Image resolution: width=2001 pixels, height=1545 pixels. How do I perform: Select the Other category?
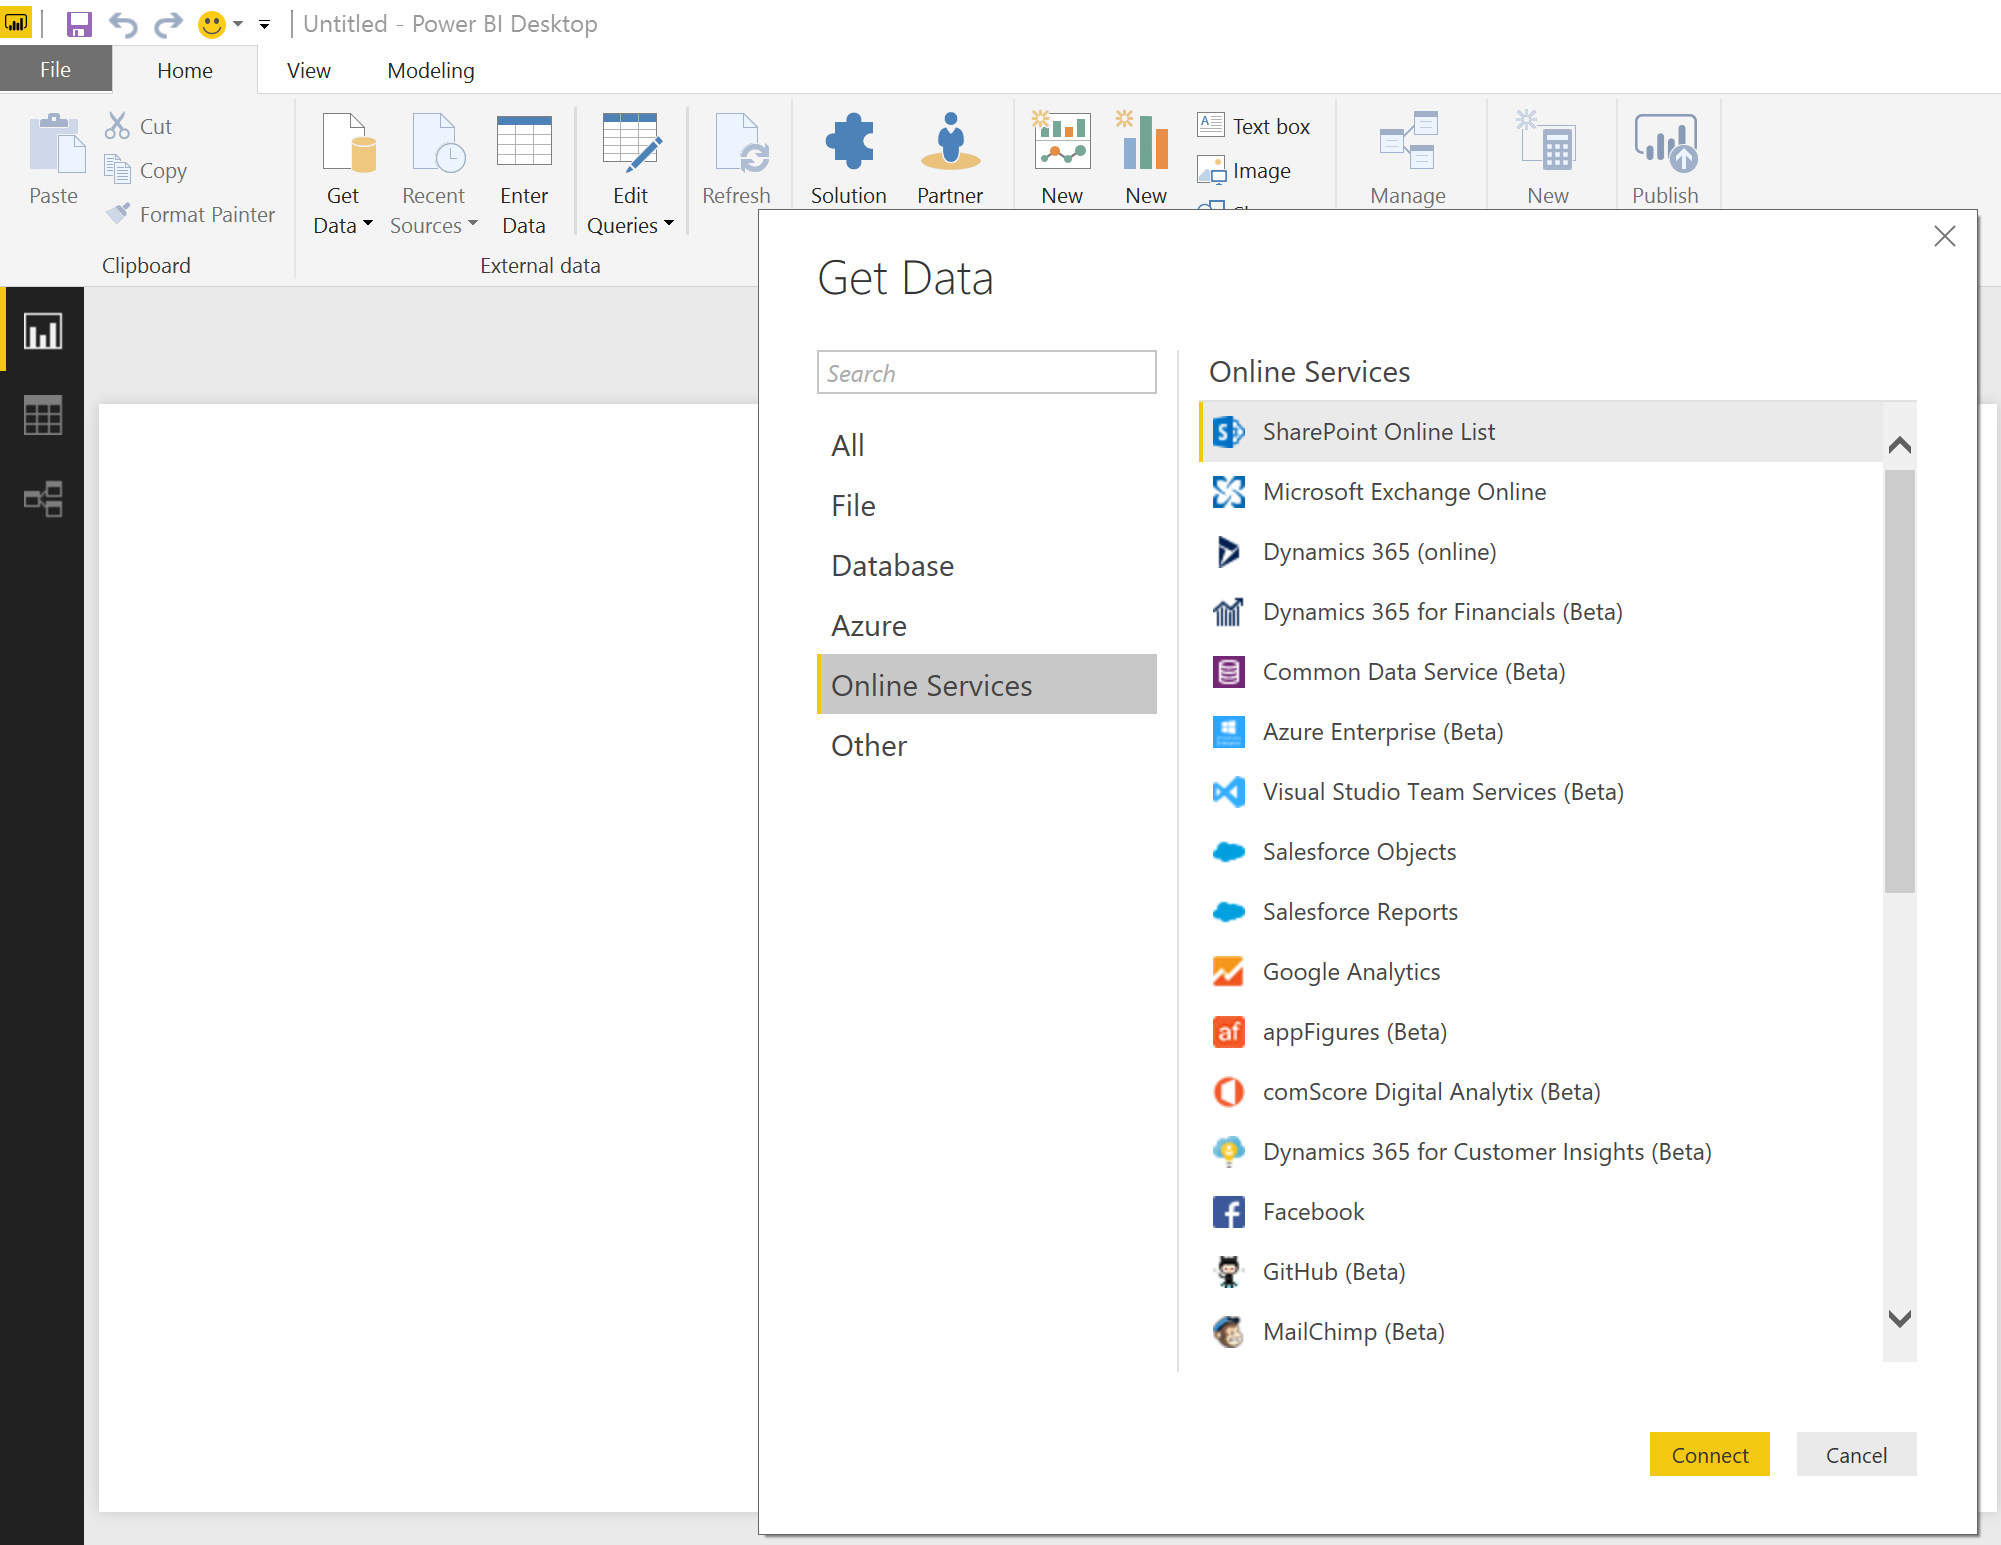[x=986, y=745]
